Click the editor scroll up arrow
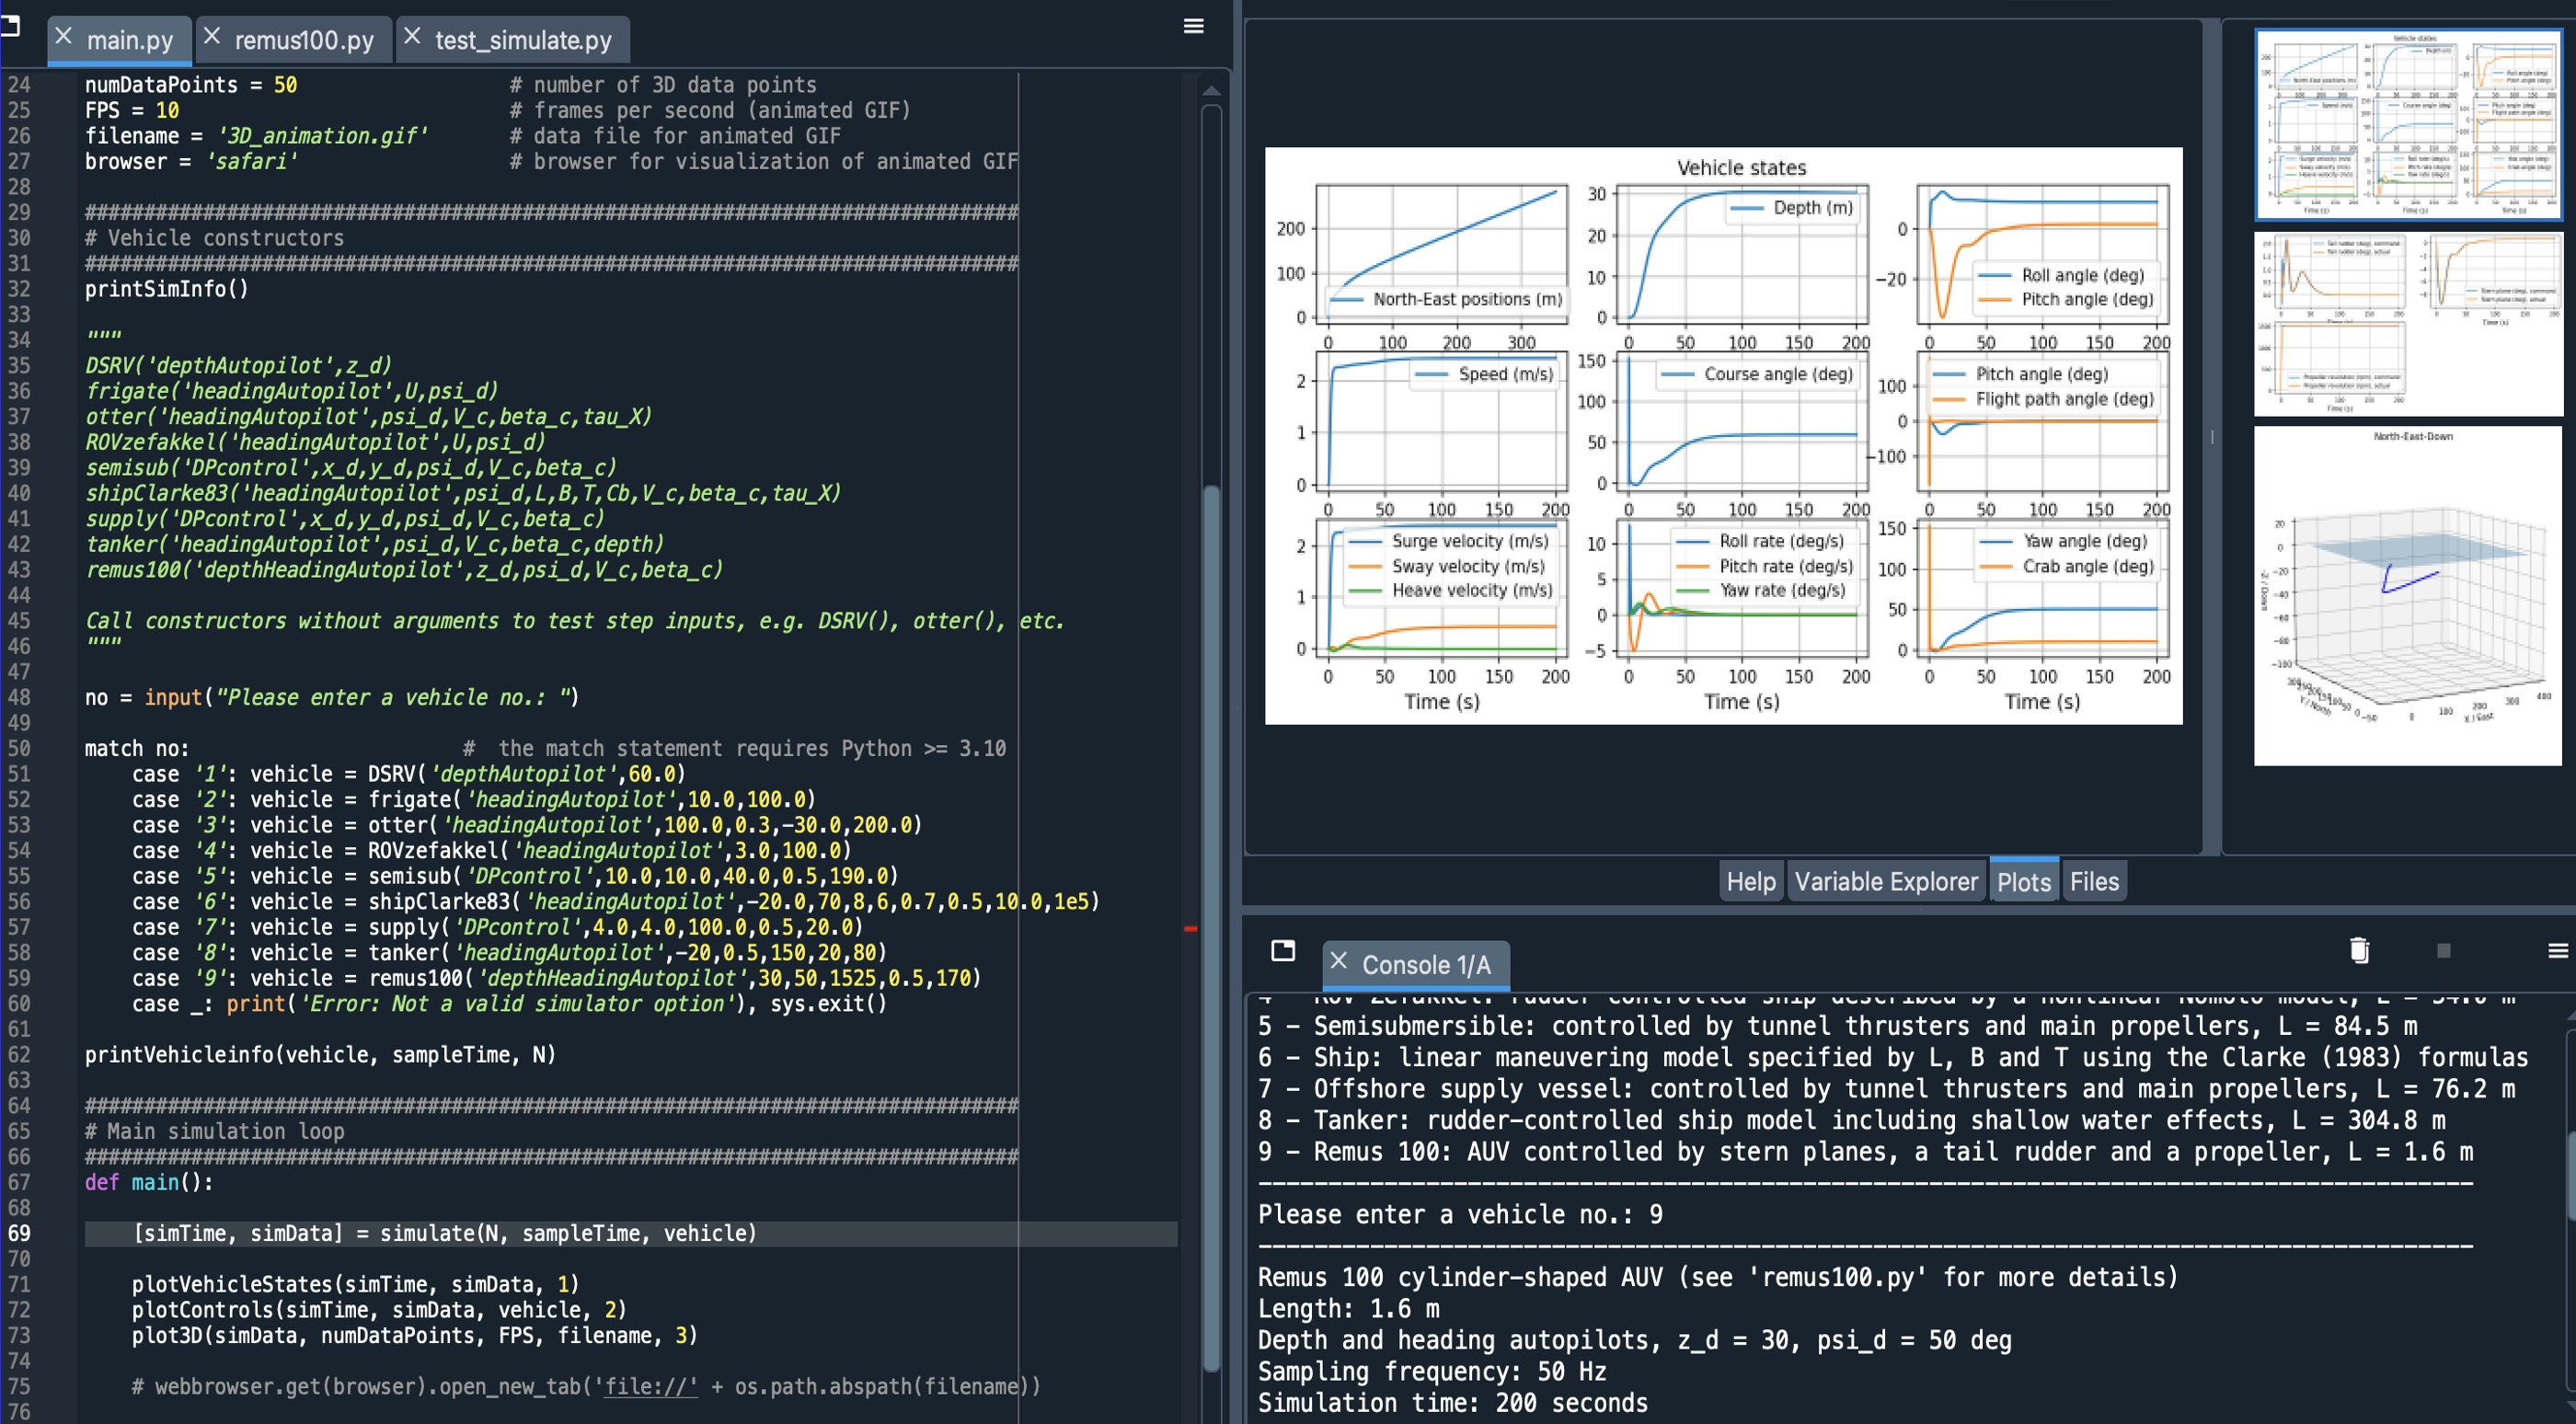The height and width of the screenshot is (1424, 2576). [1211, 90]
